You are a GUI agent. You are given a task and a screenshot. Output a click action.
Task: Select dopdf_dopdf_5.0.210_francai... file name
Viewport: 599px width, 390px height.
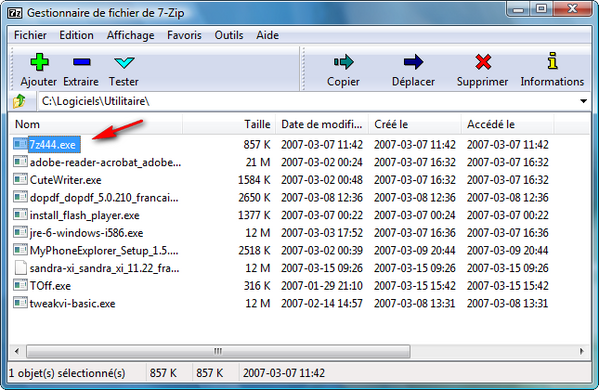[104, 198]
